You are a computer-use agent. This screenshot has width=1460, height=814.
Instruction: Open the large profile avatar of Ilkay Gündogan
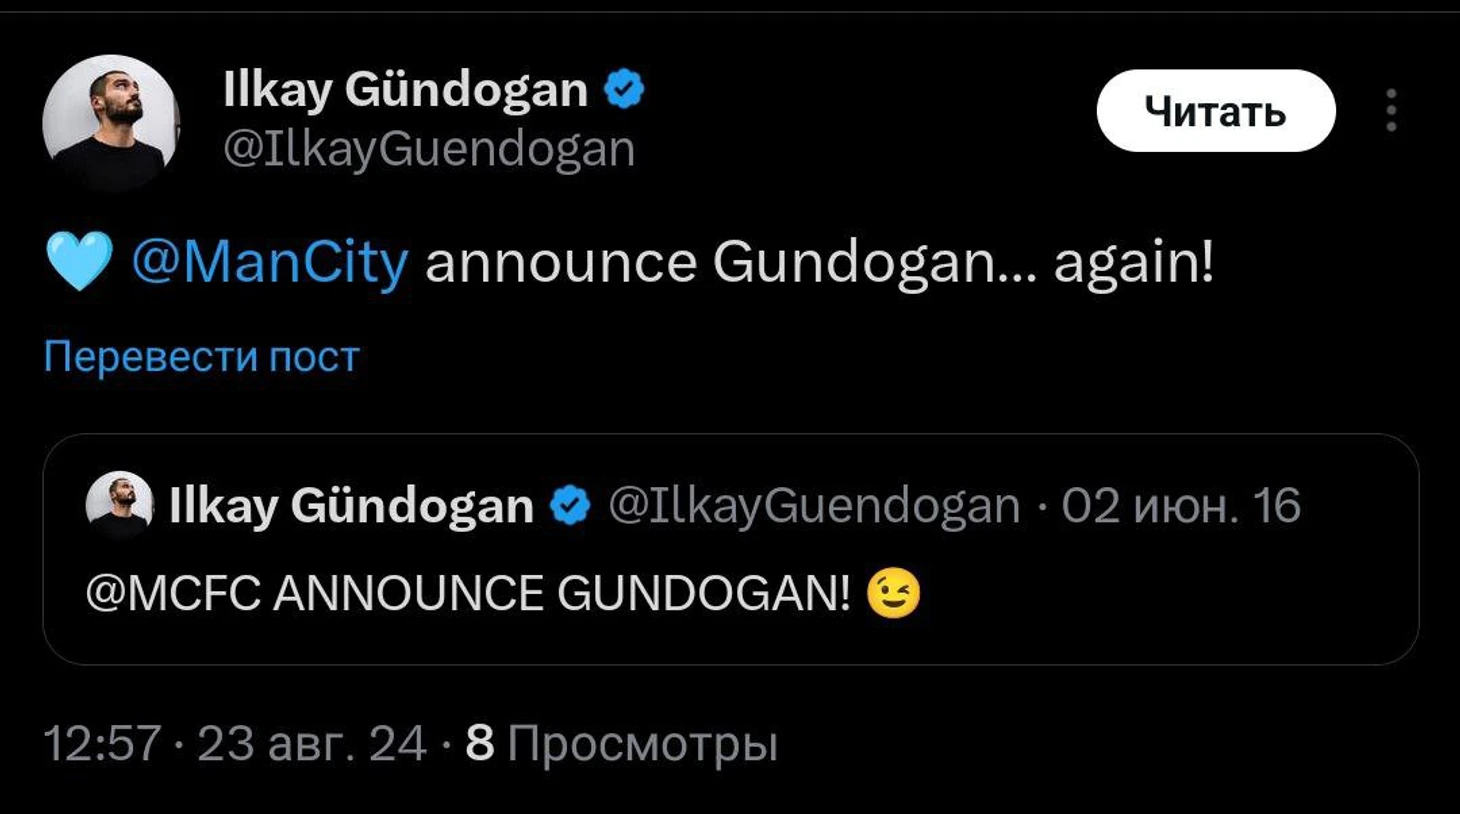pyautogui.click(x=111, y=123)
